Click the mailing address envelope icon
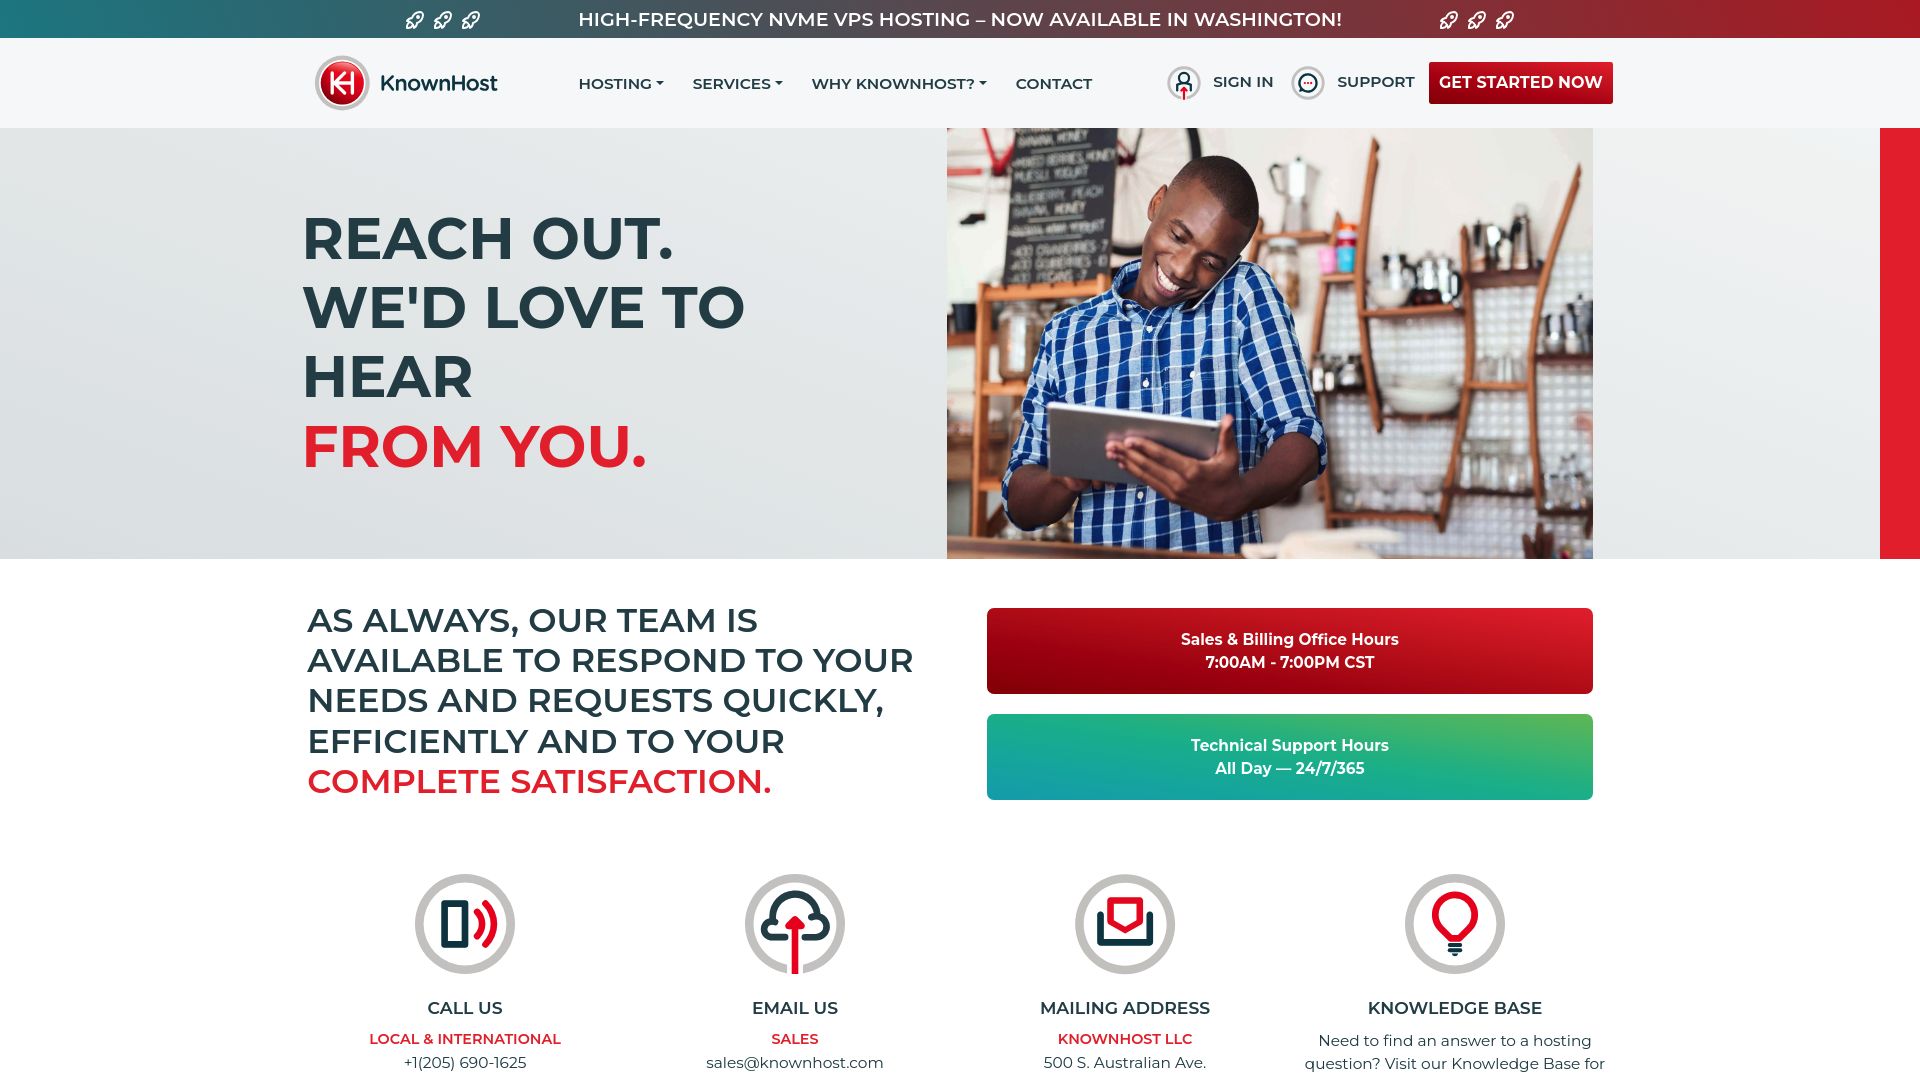The width and height of the screenshot is (1920, 1080). (1125, 923)
